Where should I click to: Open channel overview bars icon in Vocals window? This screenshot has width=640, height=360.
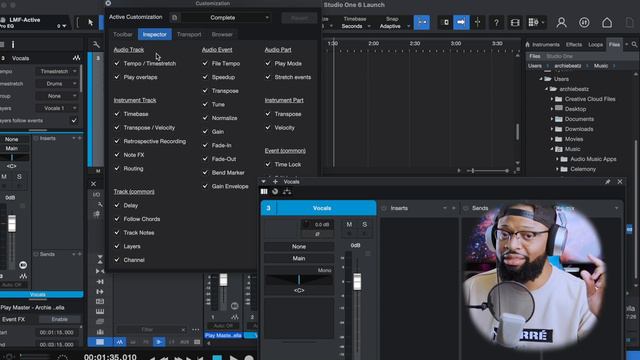tap(264, 191)
